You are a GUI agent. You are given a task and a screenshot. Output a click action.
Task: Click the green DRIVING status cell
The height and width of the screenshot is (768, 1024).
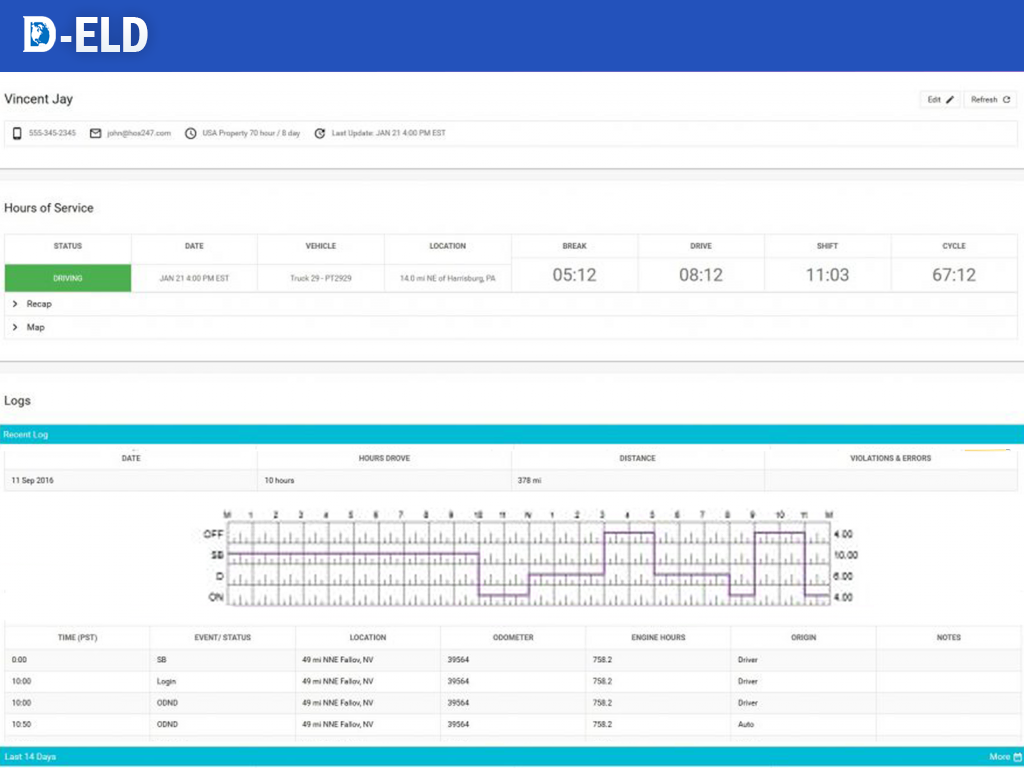point(68,278)
